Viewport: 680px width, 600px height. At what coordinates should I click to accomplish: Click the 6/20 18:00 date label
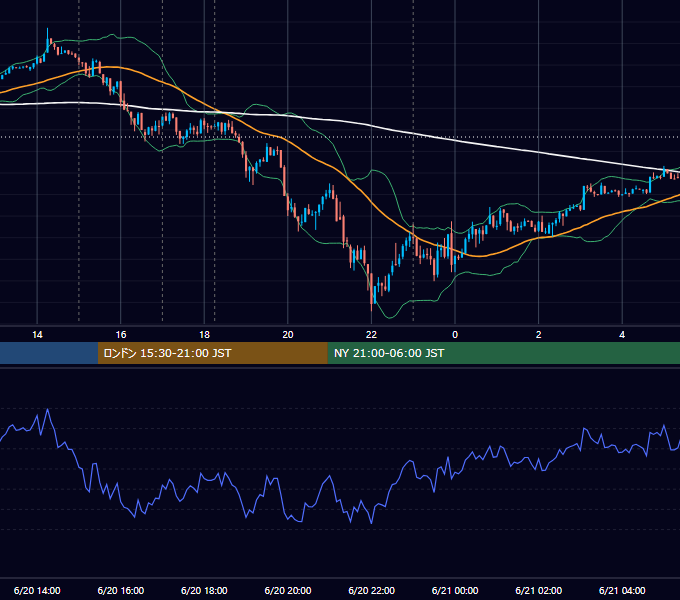pos(204,590)
